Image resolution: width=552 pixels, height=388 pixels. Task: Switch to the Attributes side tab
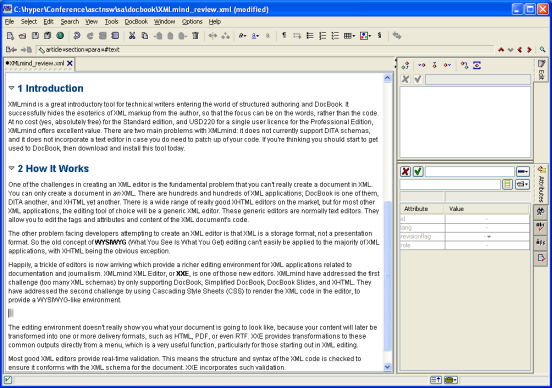click(x=541, y=184)
